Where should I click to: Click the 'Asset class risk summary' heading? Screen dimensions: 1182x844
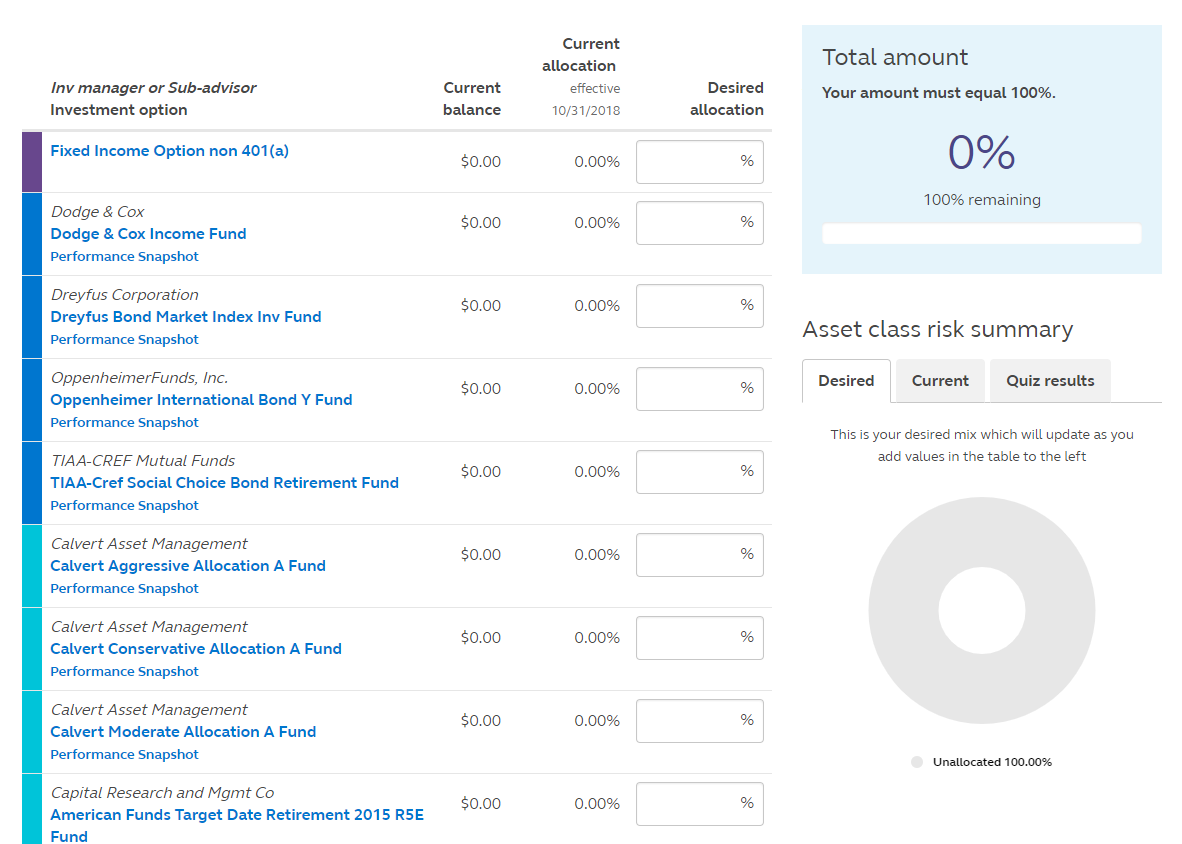(x=938, y=329)
